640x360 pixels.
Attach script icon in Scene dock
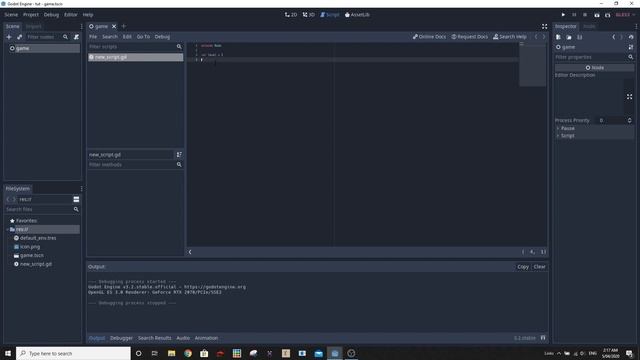point(76,37)
